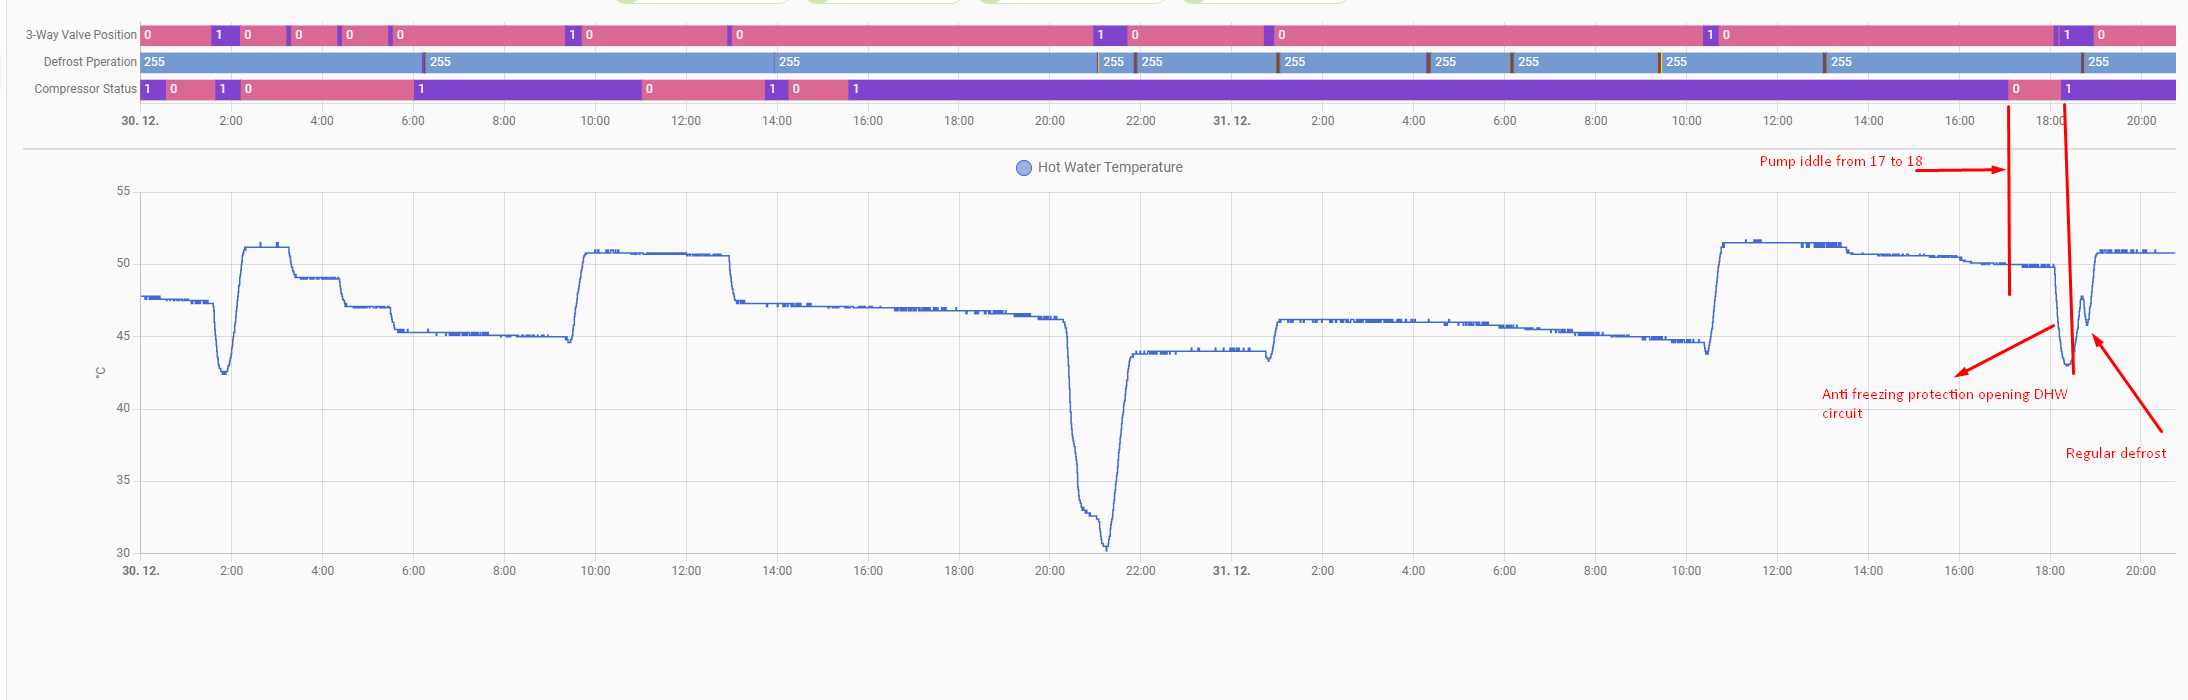Select the Defrost Pperation row label

click(90, 62)
